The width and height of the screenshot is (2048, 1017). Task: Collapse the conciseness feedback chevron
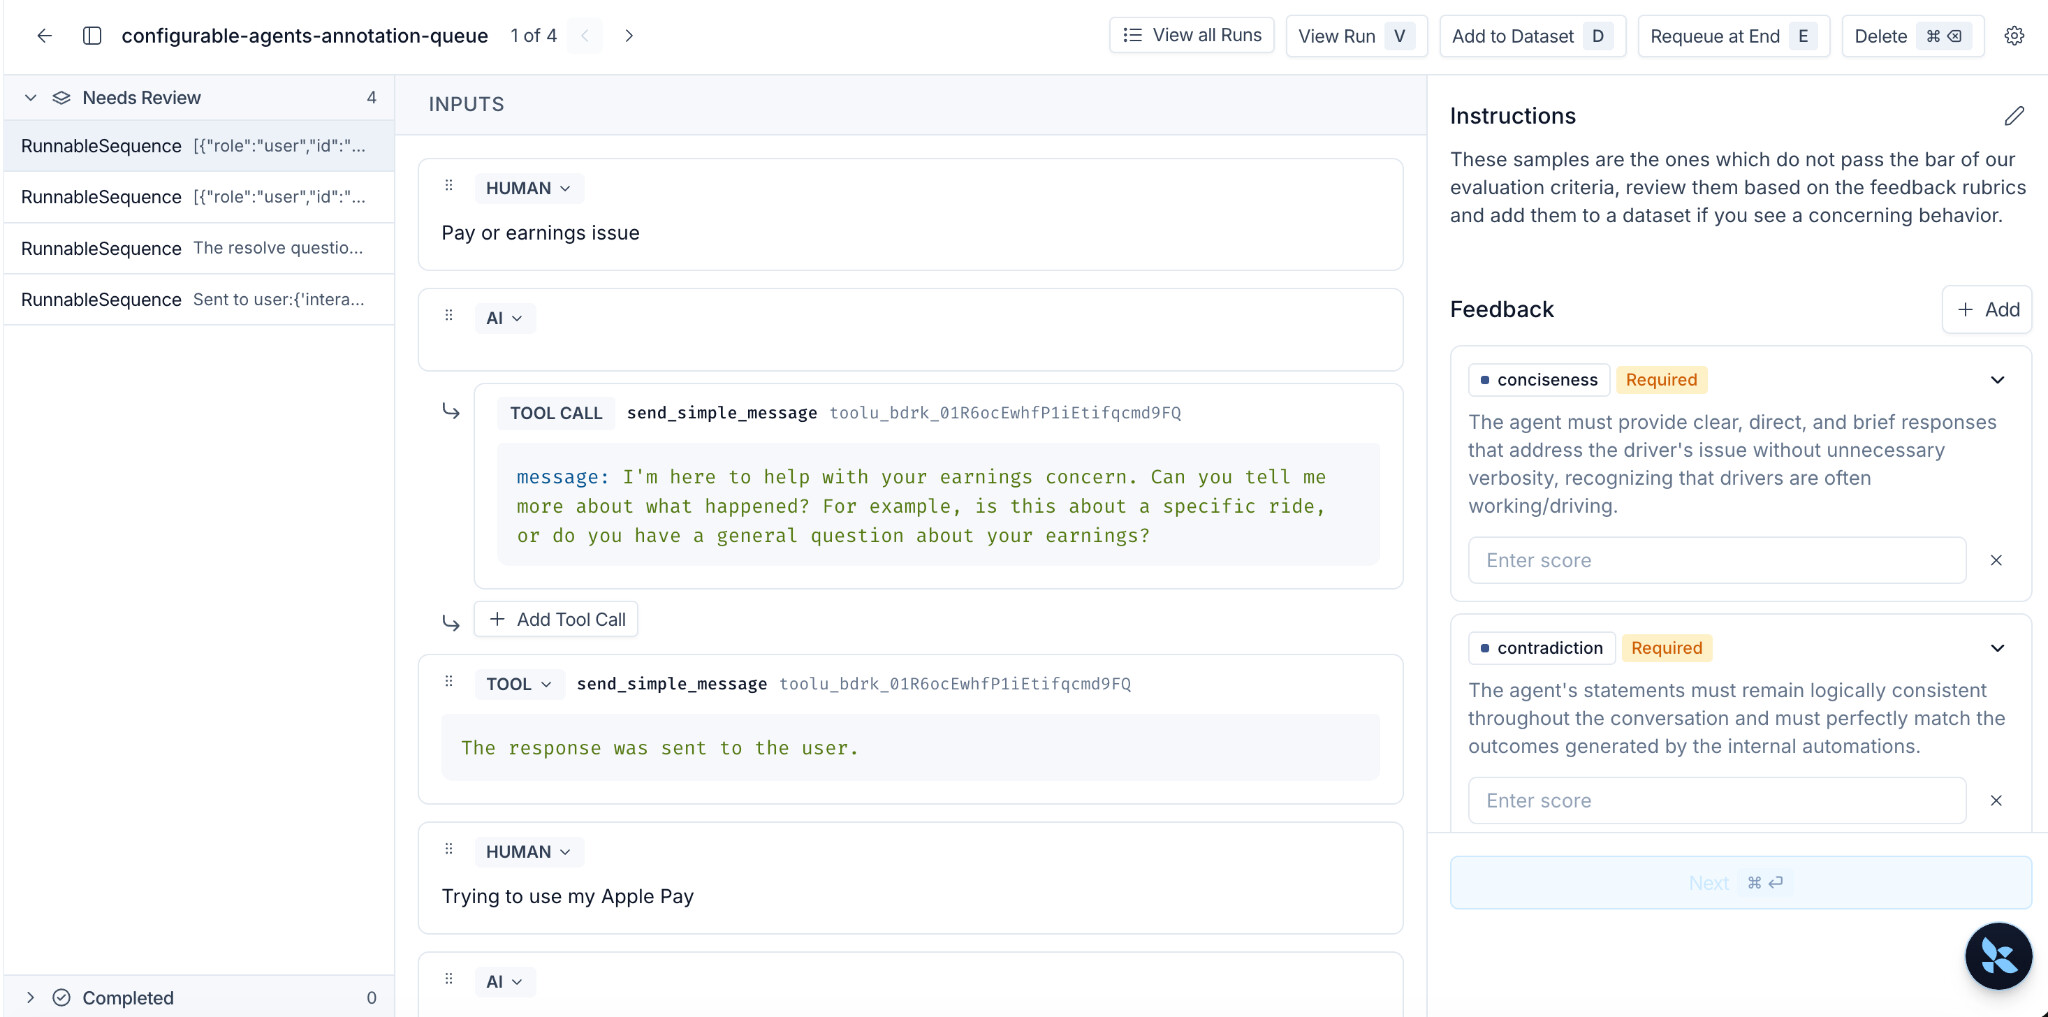tap(1997, 380)
